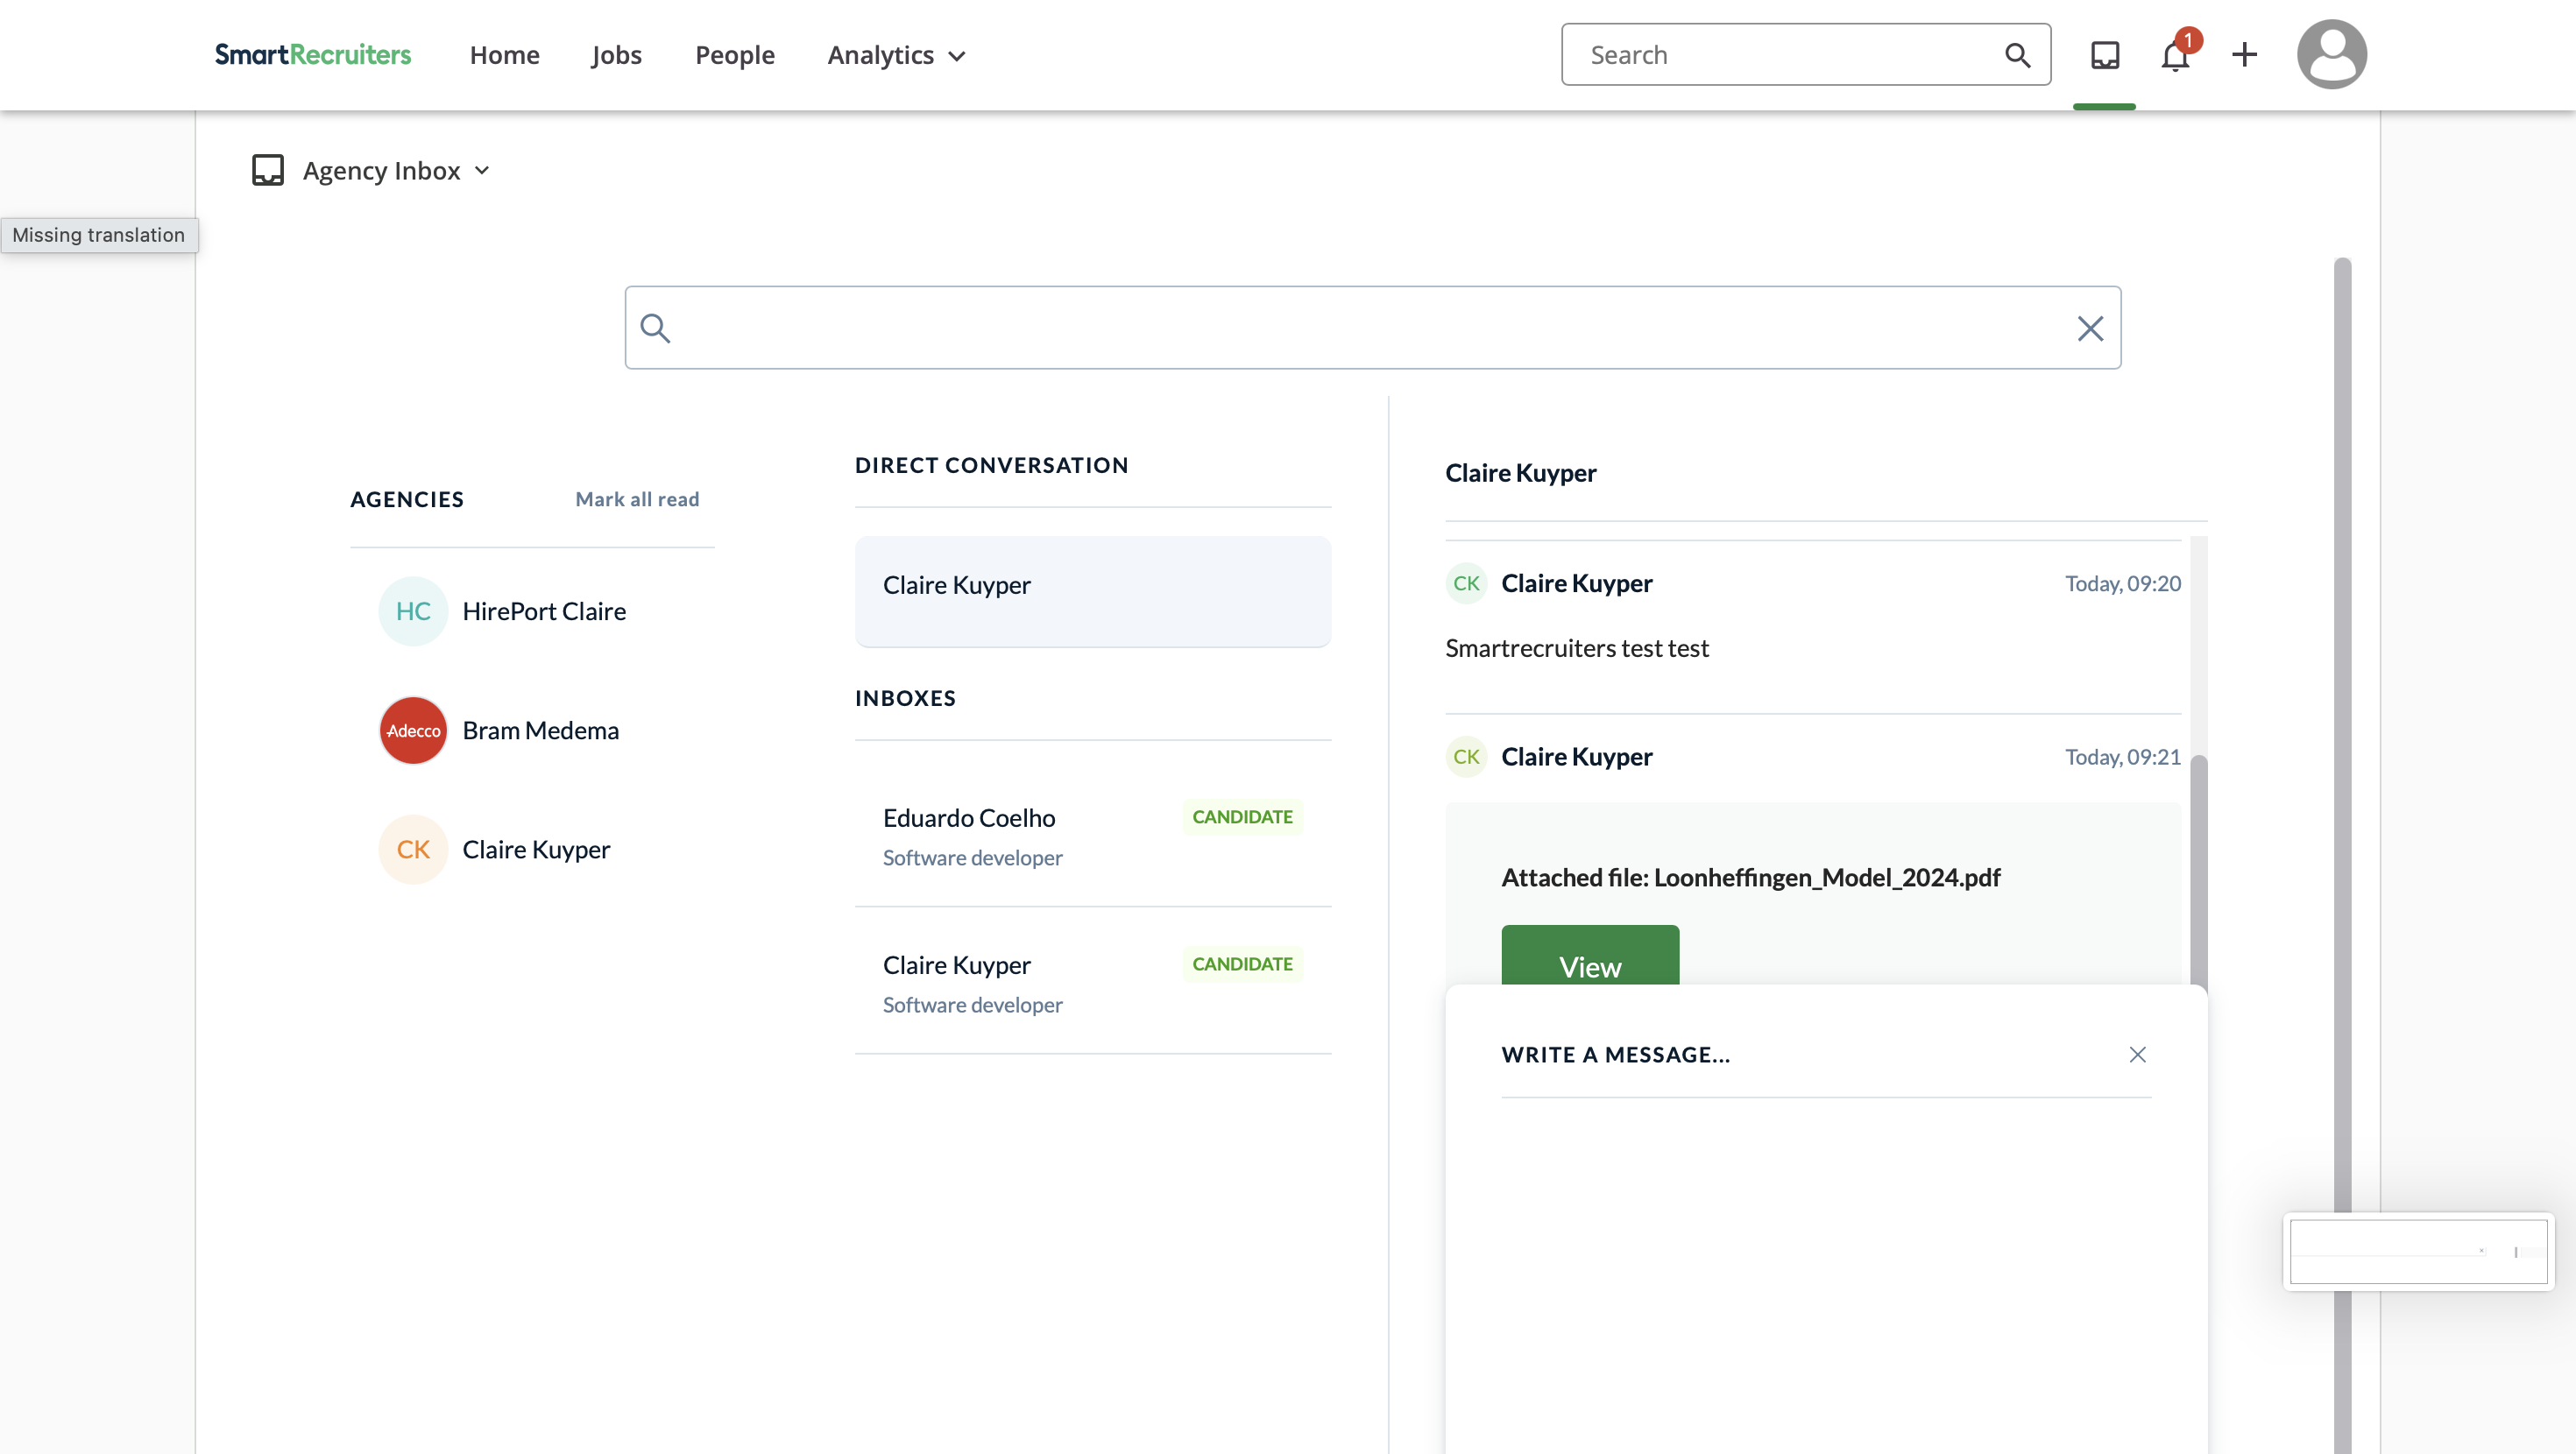Click the HC avatar for HirePort Claire
Screen dimensions: 2576x1454
pyautogui.click(x=413, y=611)
